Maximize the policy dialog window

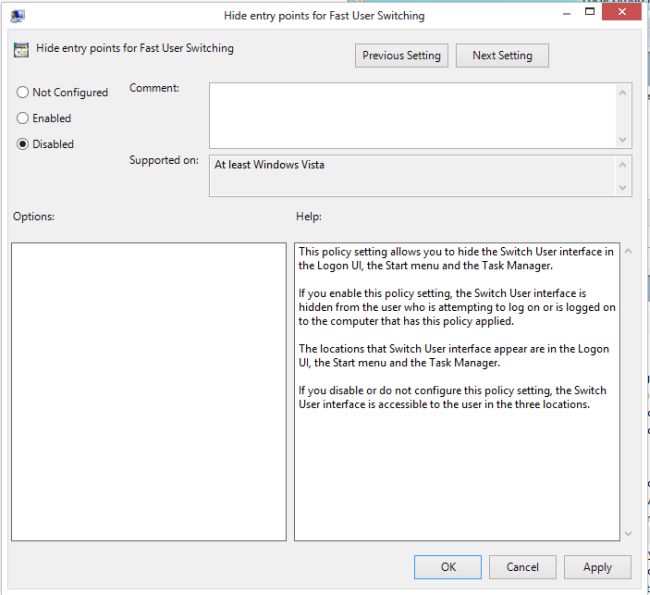pos(589,12)
